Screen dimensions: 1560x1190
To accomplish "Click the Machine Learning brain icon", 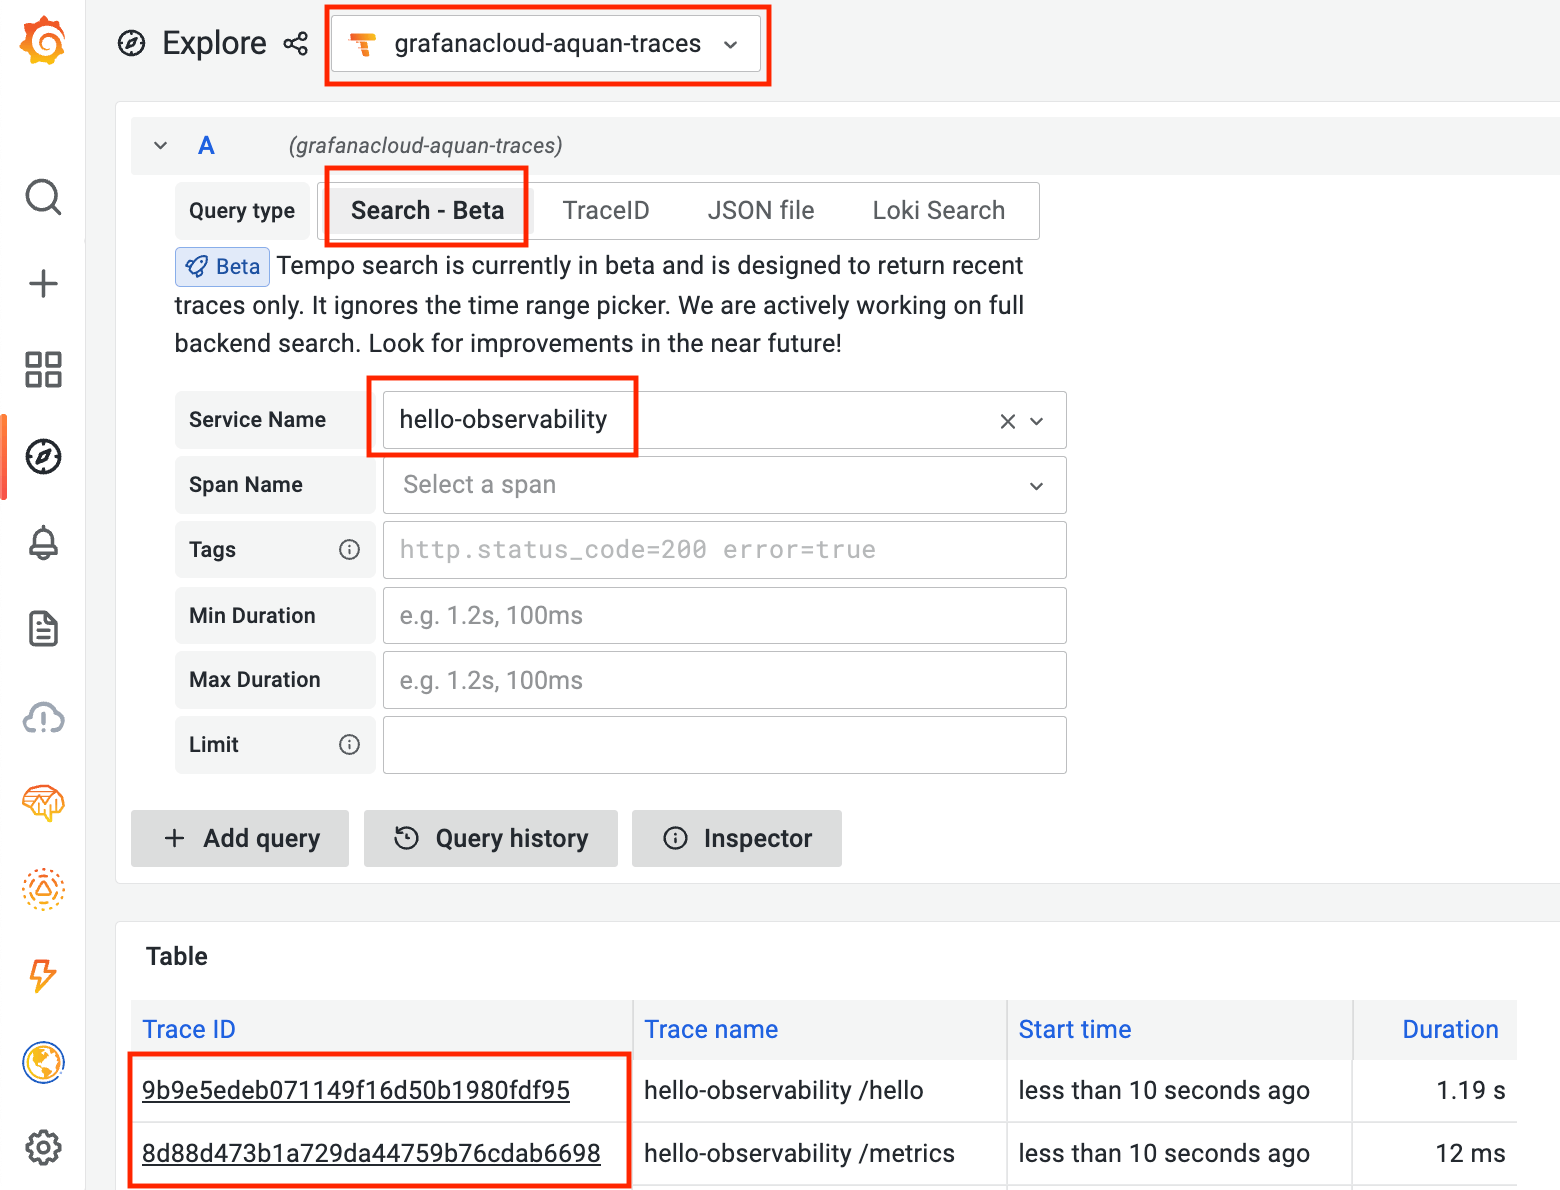I will (x=43, y=801).
